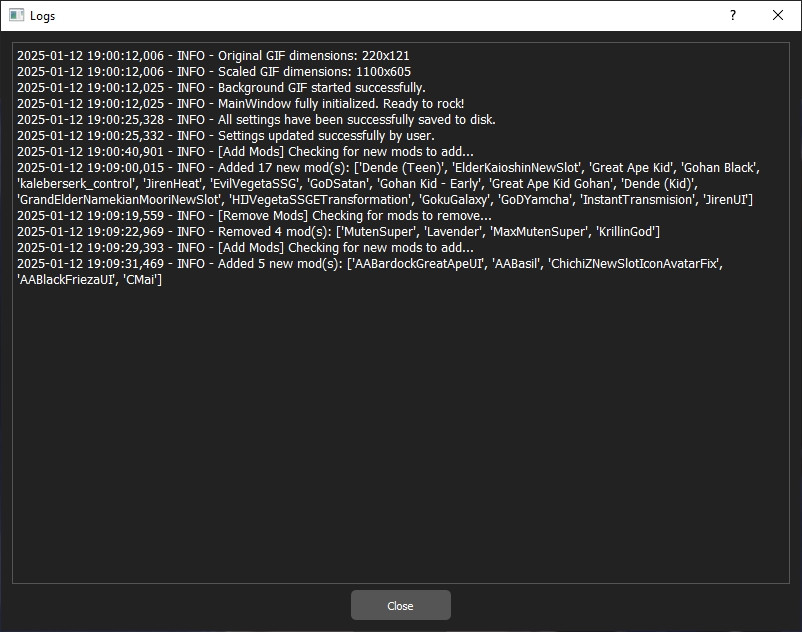Open the help "?" button
This screenshot has height=632, width=802.
(731, 16)
